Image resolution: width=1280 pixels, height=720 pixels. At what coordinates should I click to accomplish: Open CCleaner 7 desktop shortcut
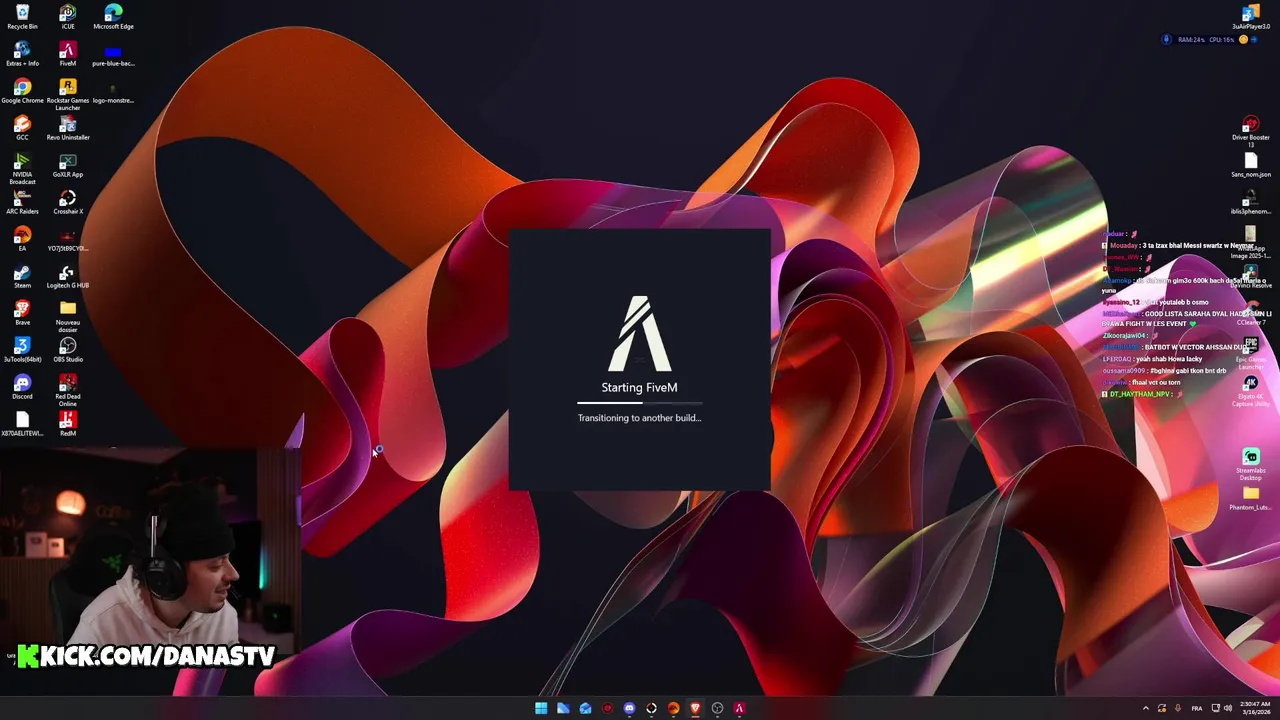[x=1250, y=313]
